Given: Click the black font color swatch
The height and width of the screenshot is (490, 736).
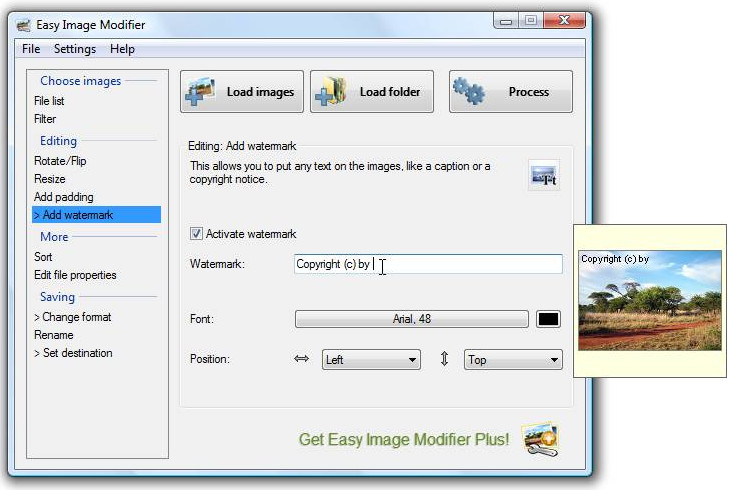Looking at the screenshot, I should point(548,319).
